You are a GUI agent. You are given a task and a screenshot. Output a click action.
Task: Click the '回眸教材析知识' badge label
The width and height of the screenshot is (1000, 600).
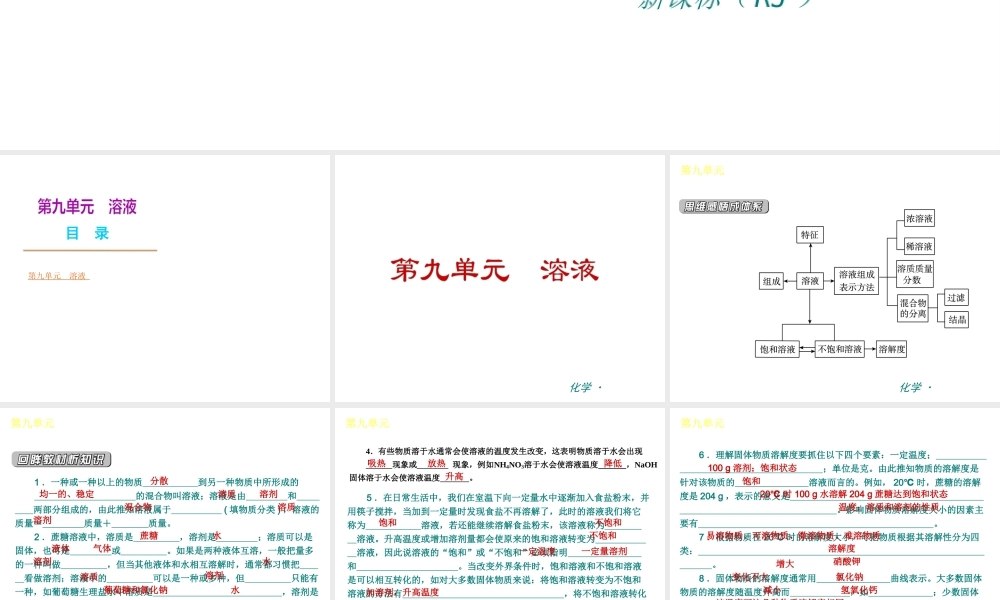pos(61,459)
